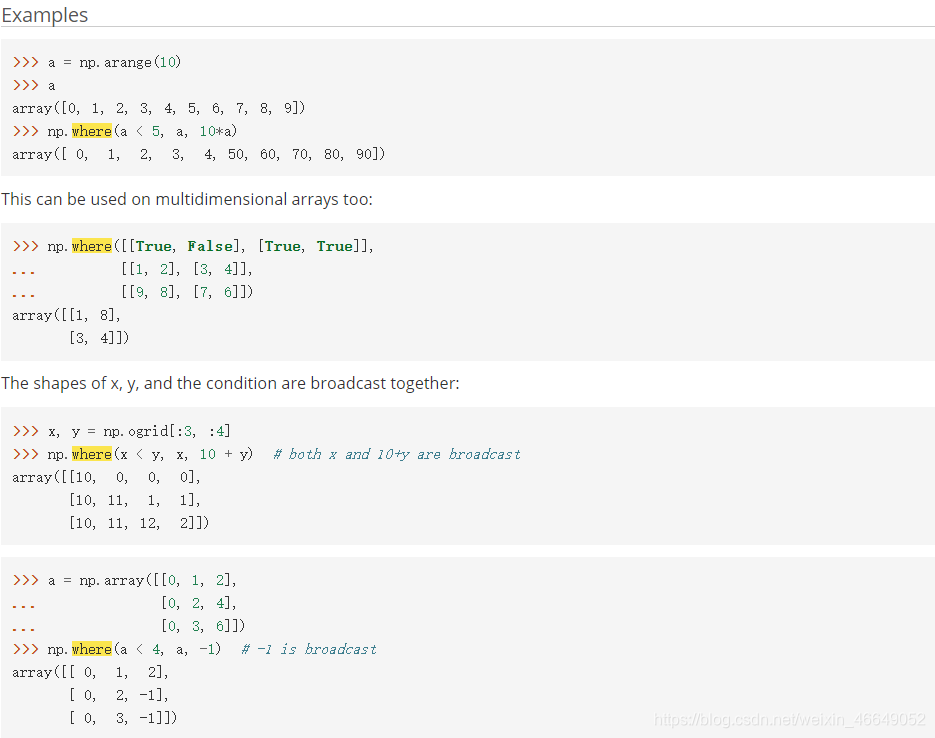
Task: Click the "Examples" section heading
Action: [45, 15]
